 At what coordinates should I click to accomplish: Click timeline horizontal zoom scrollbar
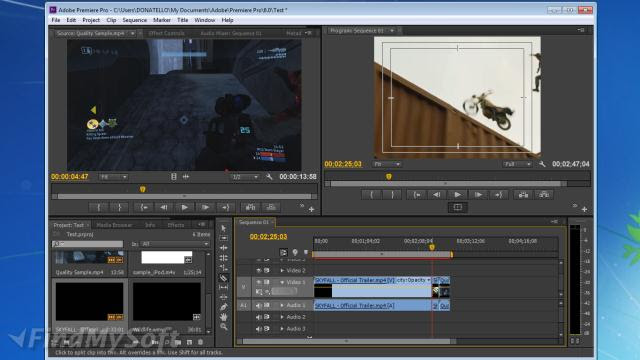tap(347, 341)
